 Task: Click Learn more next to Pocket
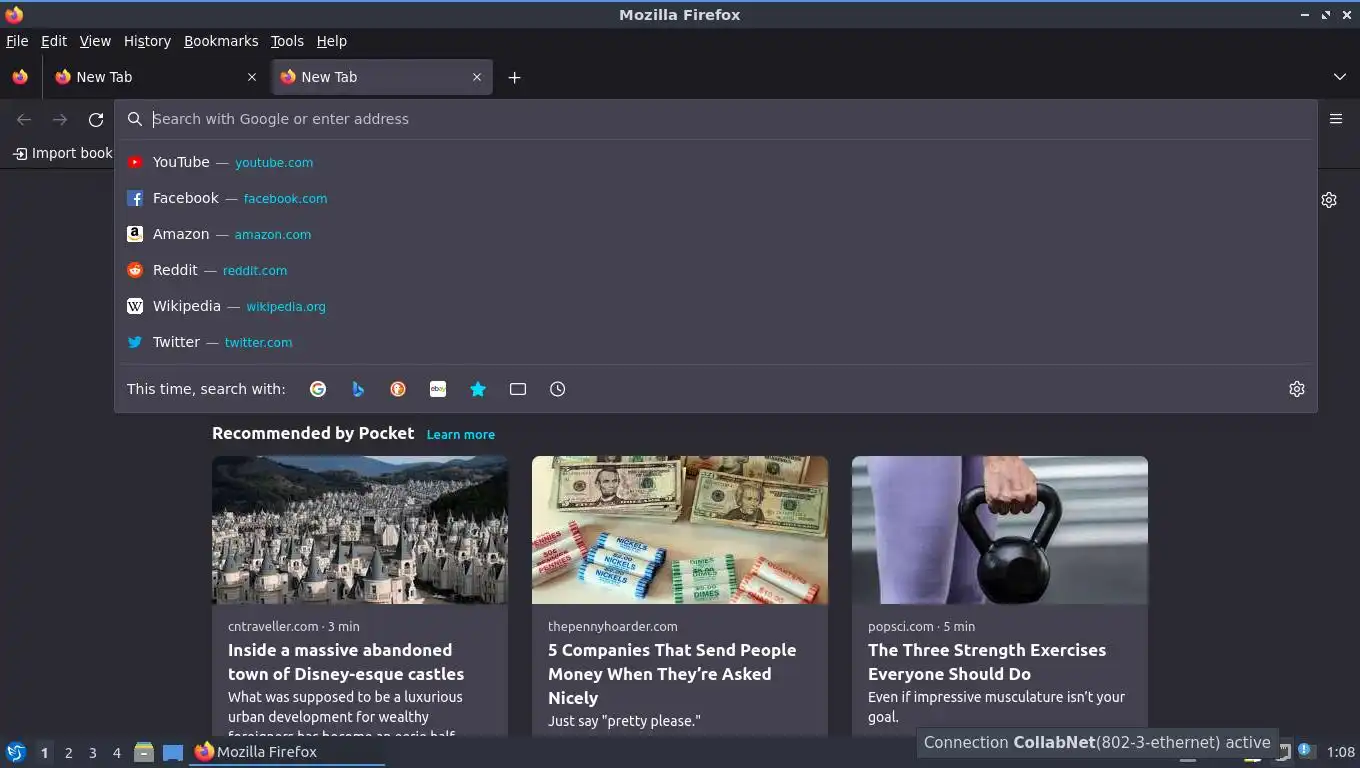point(460,434)
